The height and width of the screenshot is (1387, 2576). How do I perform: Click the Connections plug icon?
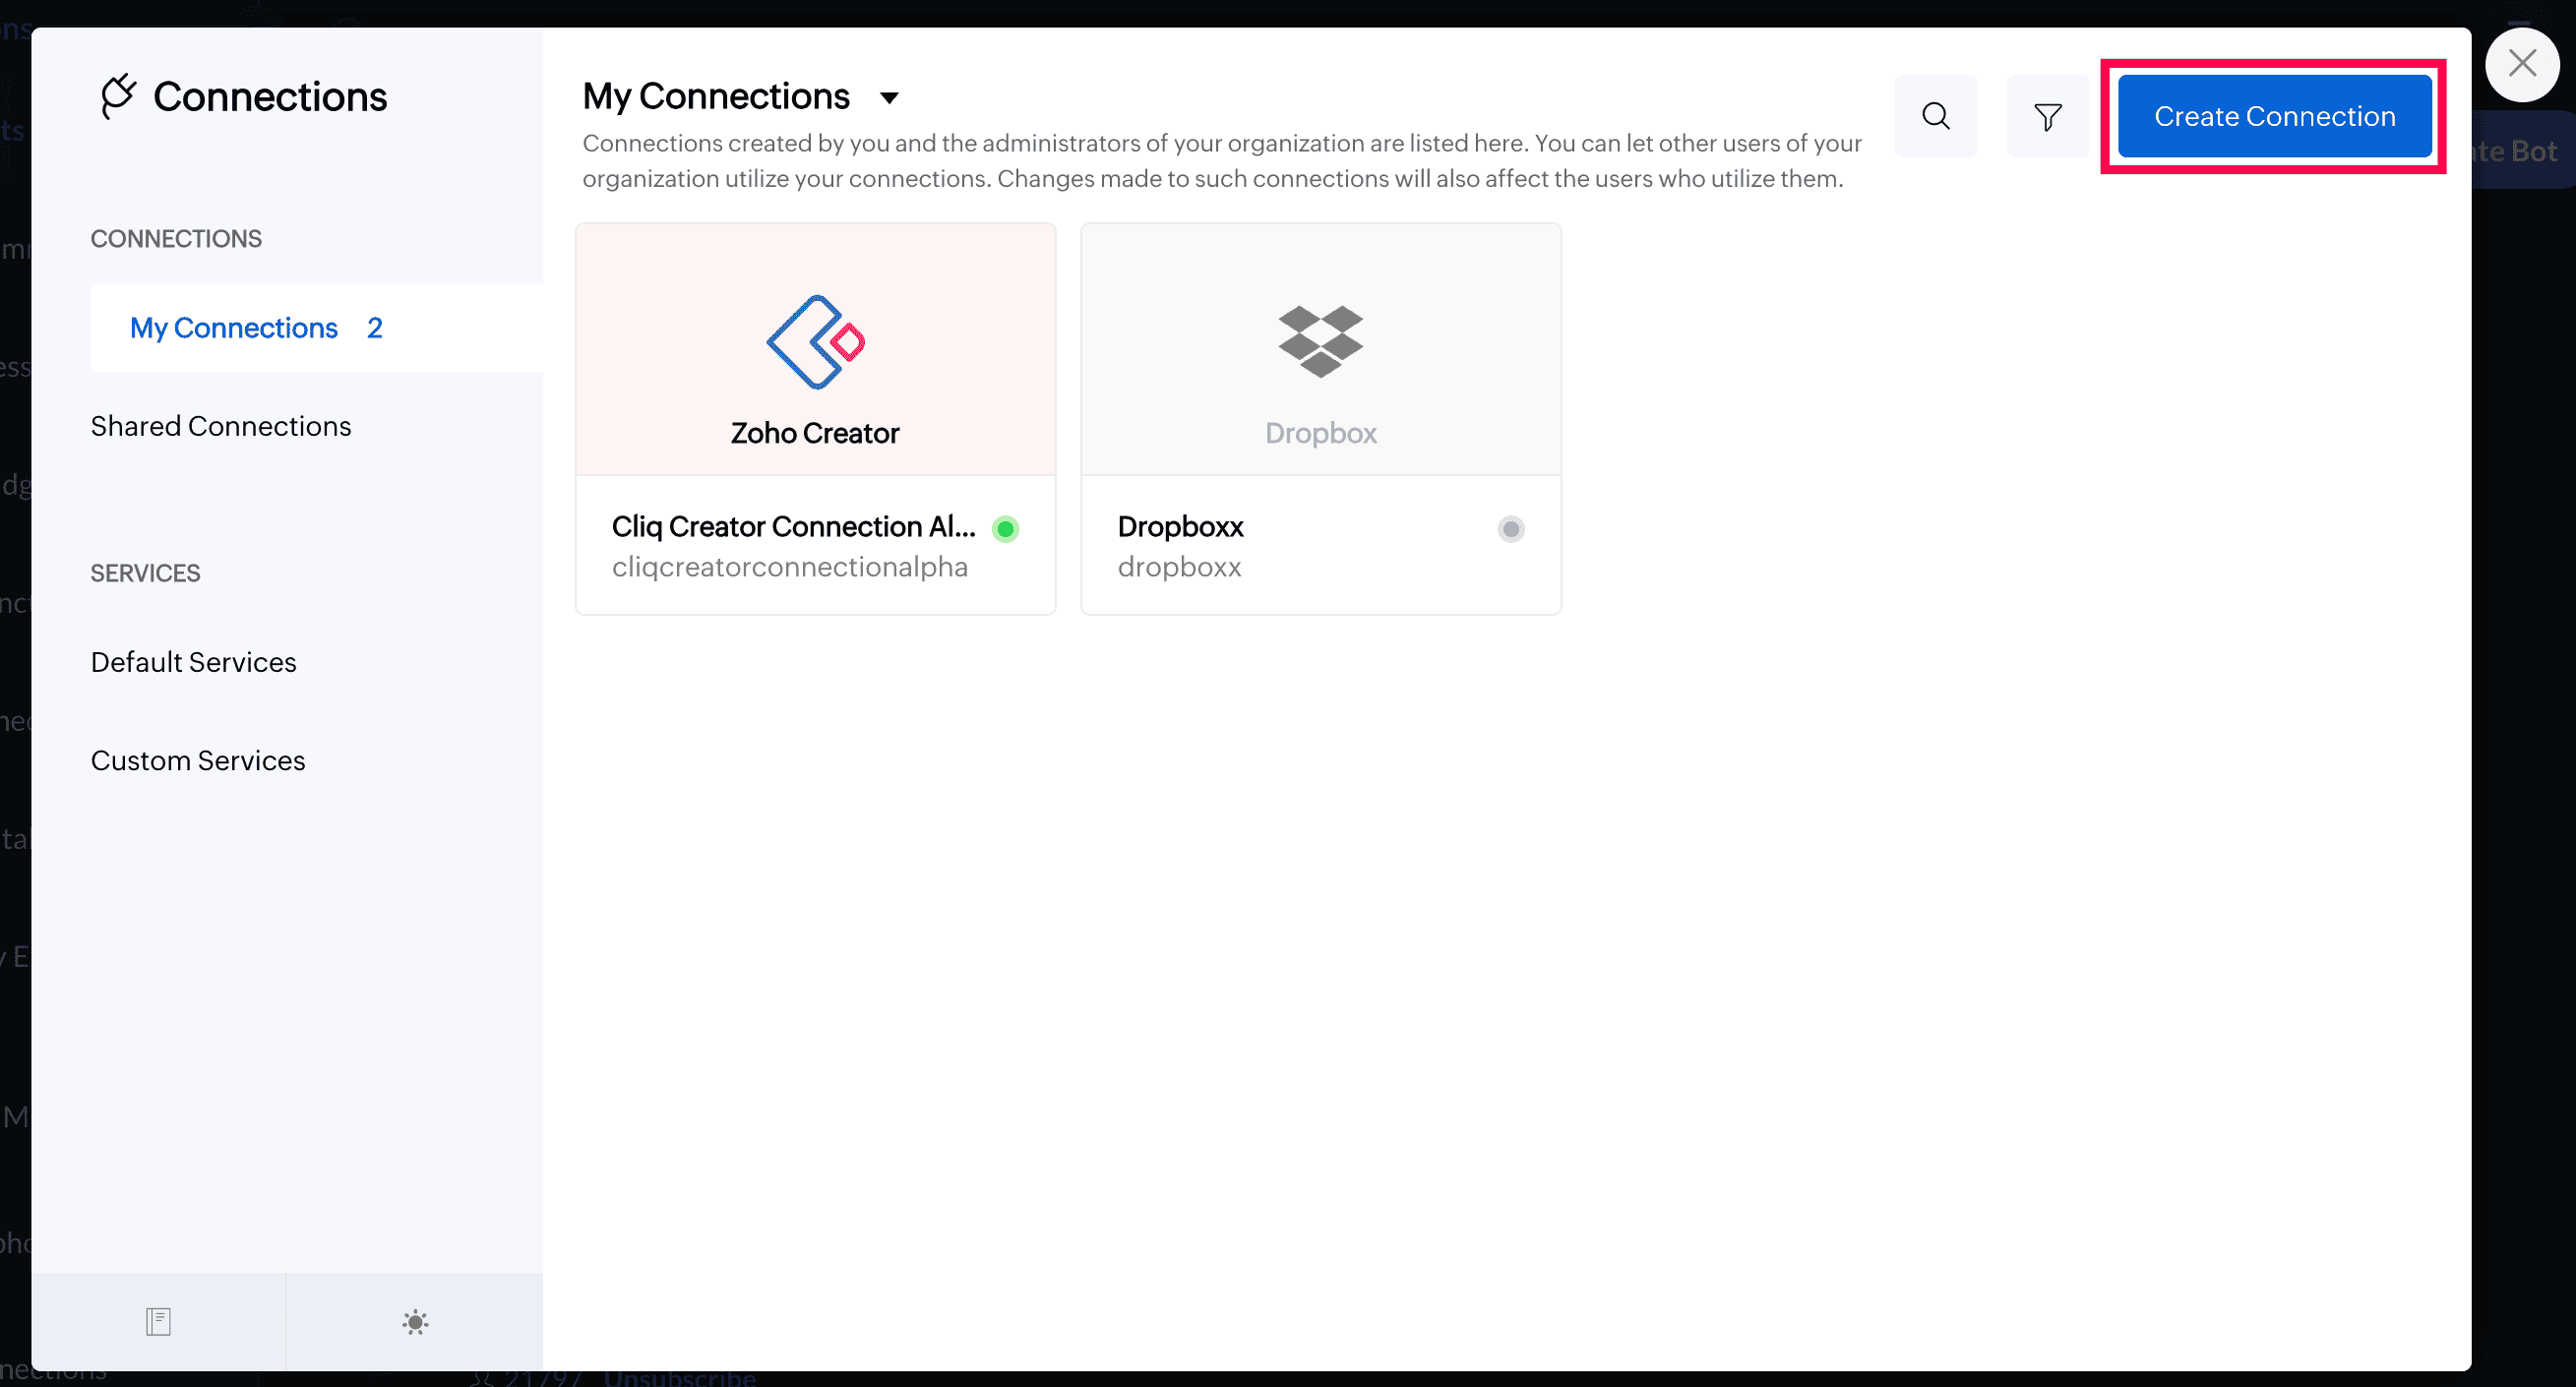[x=118, y=96]
